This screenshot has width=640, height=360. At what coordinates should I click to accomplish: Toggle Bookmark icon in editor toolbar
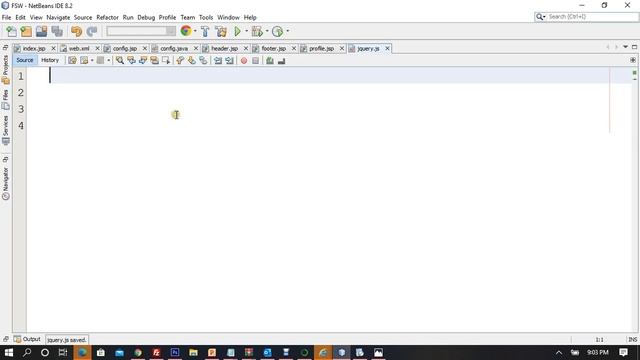tap(203, 61)
